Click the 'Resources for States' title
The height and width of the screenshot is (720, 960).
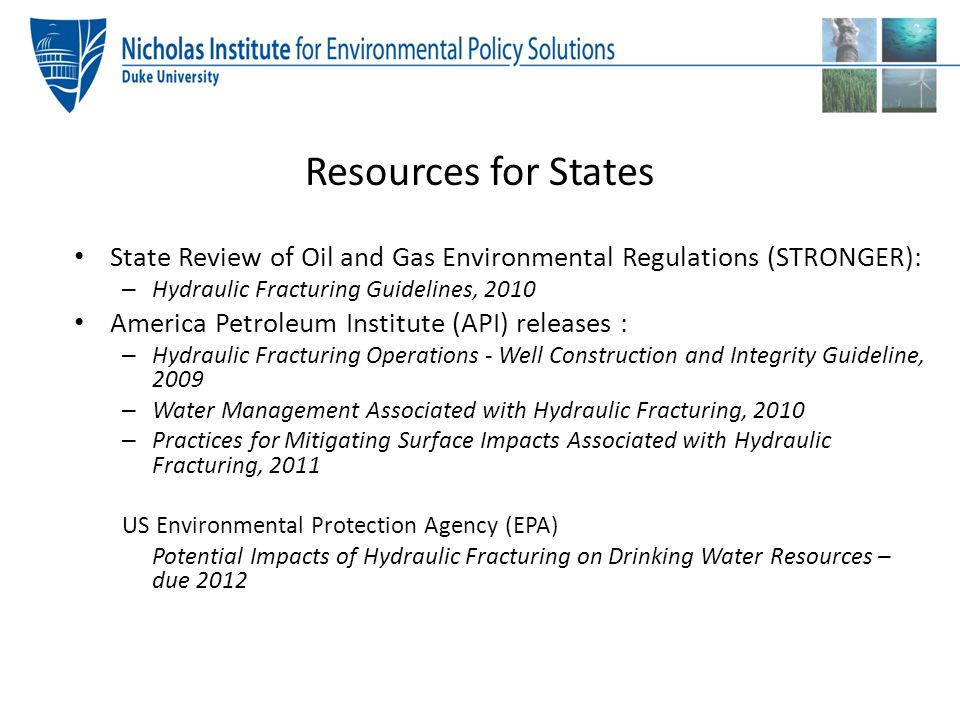click(479, 171)
